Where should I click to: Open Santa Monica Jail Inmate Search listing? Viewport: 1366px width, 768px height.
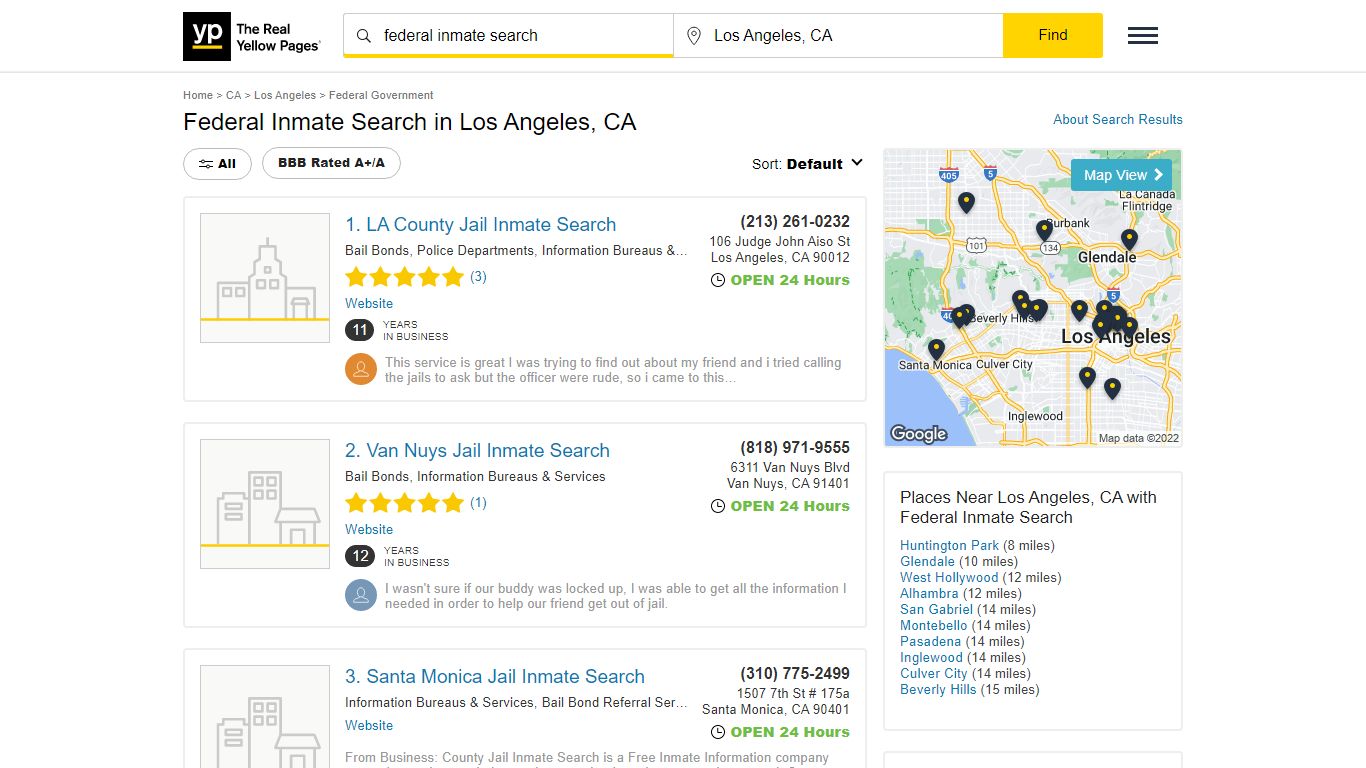tap(495, 677)
